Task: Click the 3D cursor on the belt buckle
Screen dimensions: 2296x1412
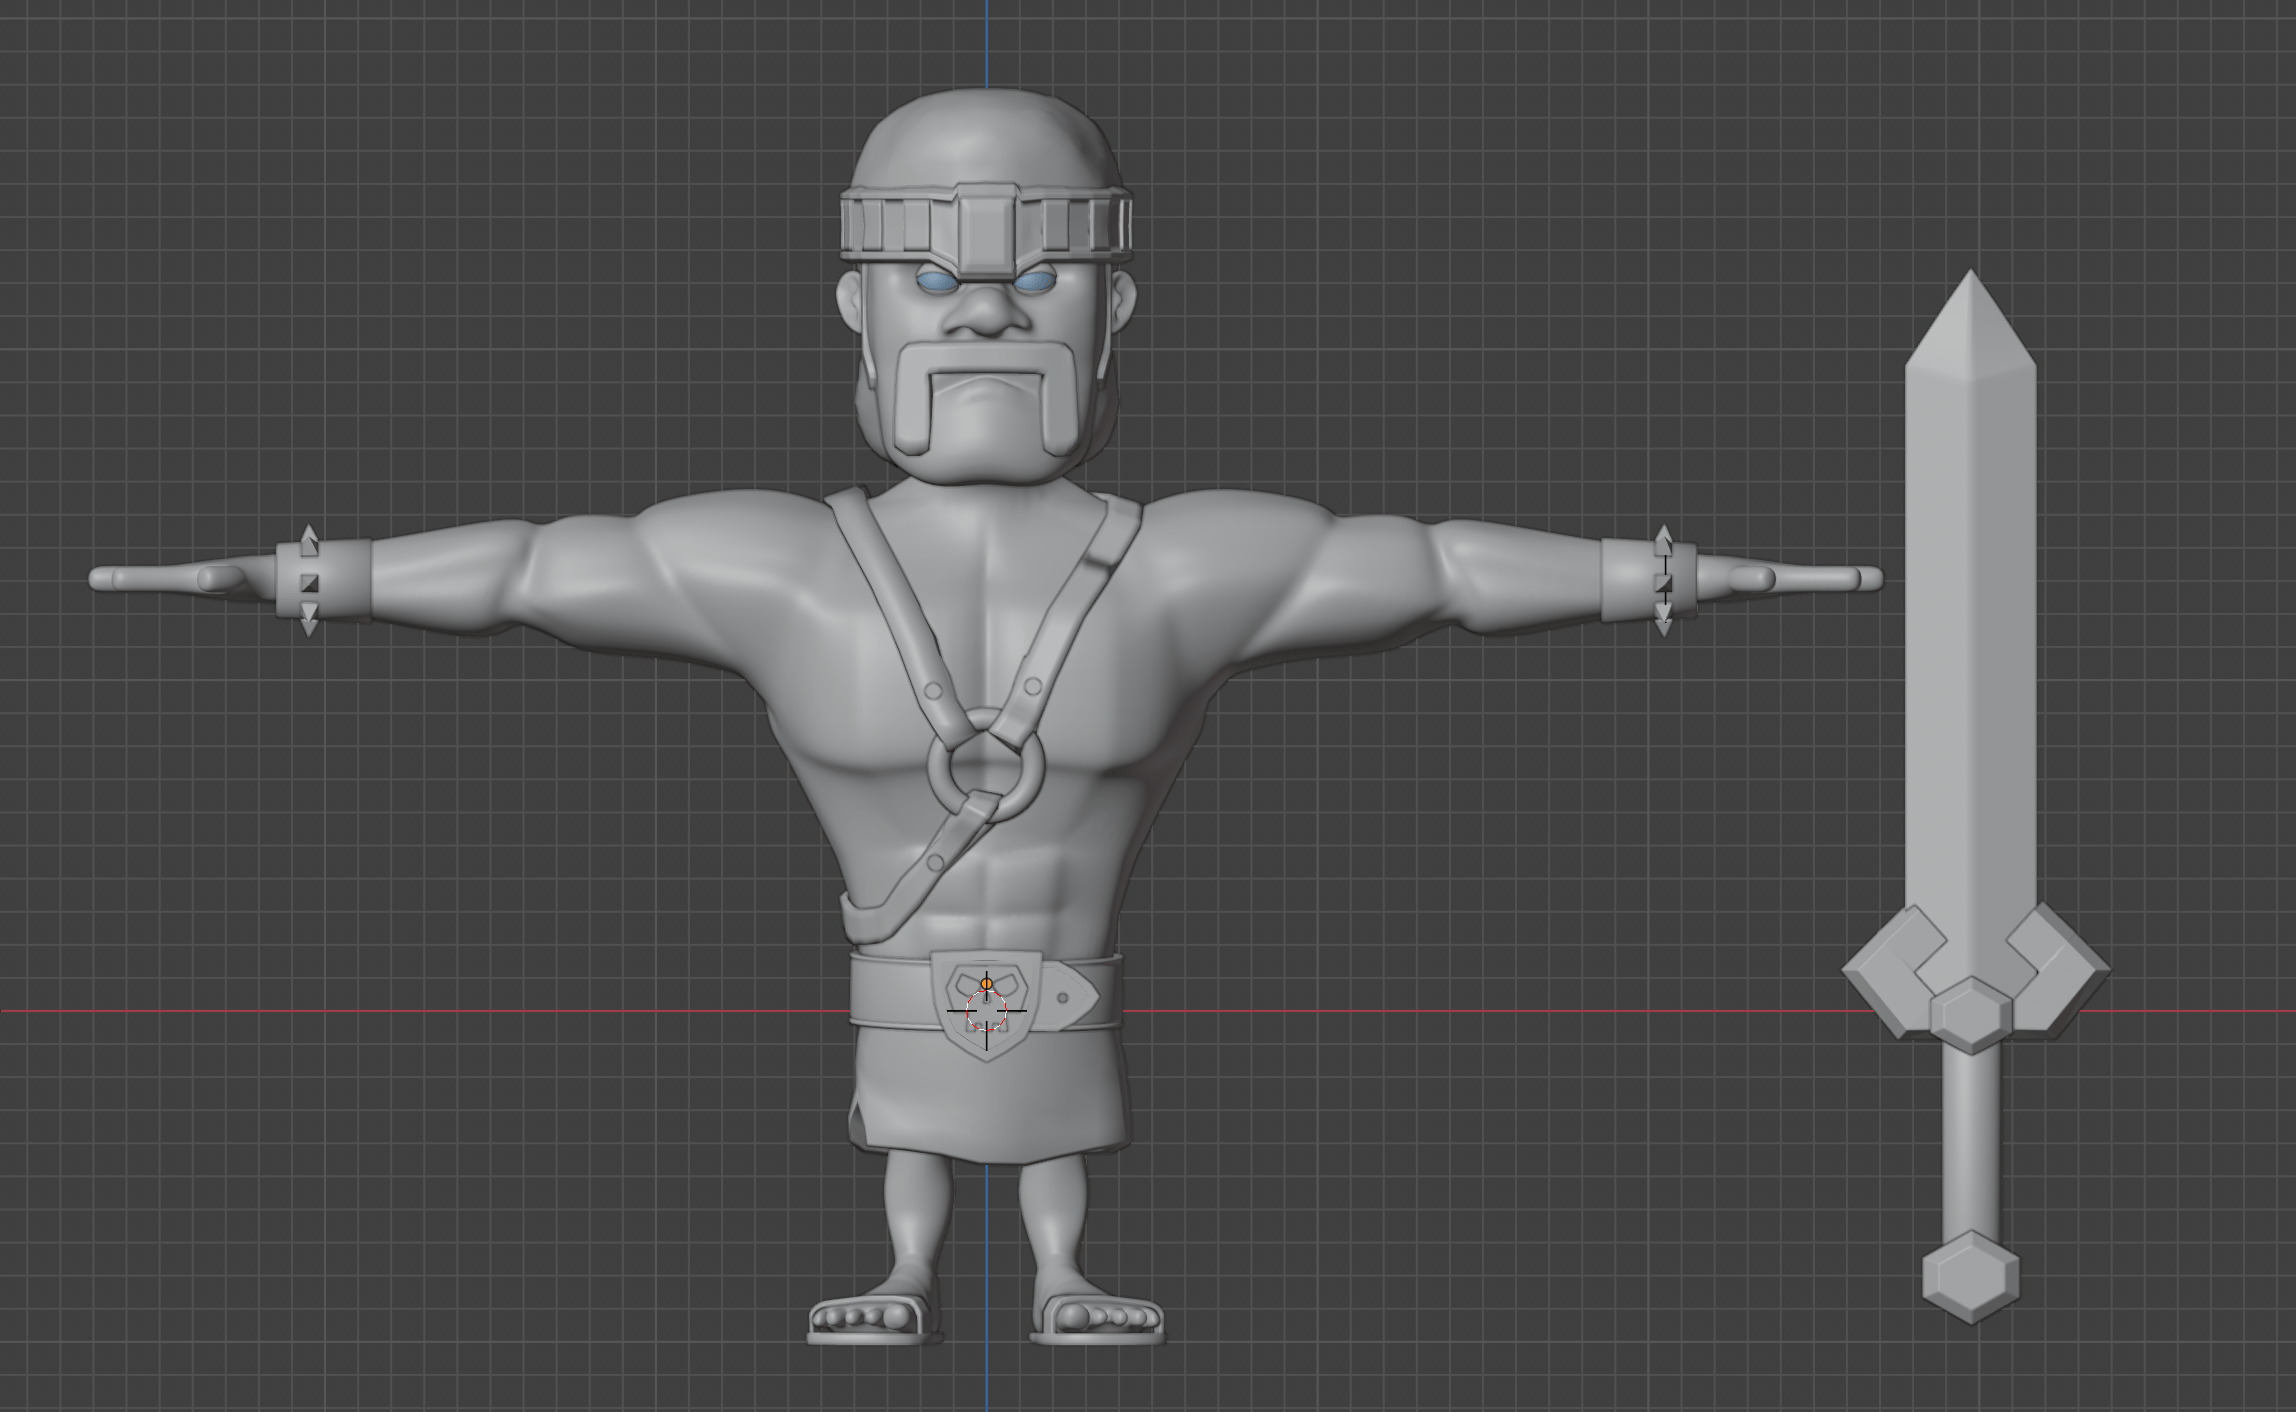Action: [x=987, y=1010]
